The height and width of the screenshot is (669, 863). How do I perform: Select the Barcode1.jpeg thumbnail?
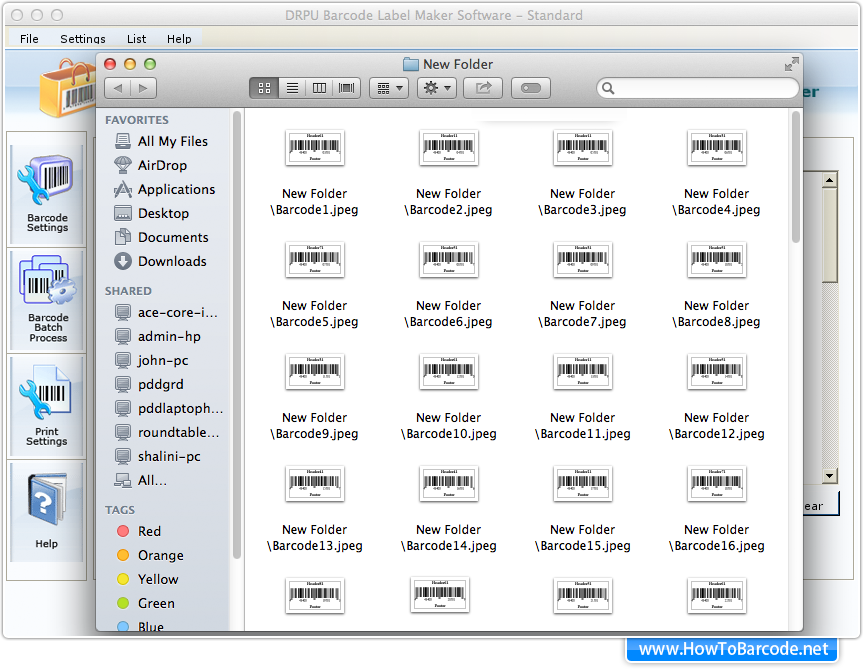click(314, 147)
